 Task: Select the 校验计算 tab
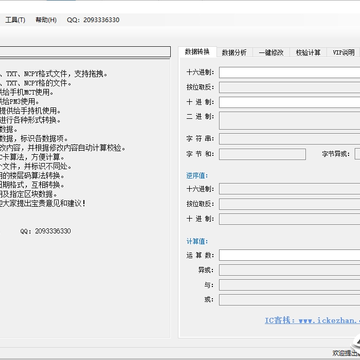[308, 52]
